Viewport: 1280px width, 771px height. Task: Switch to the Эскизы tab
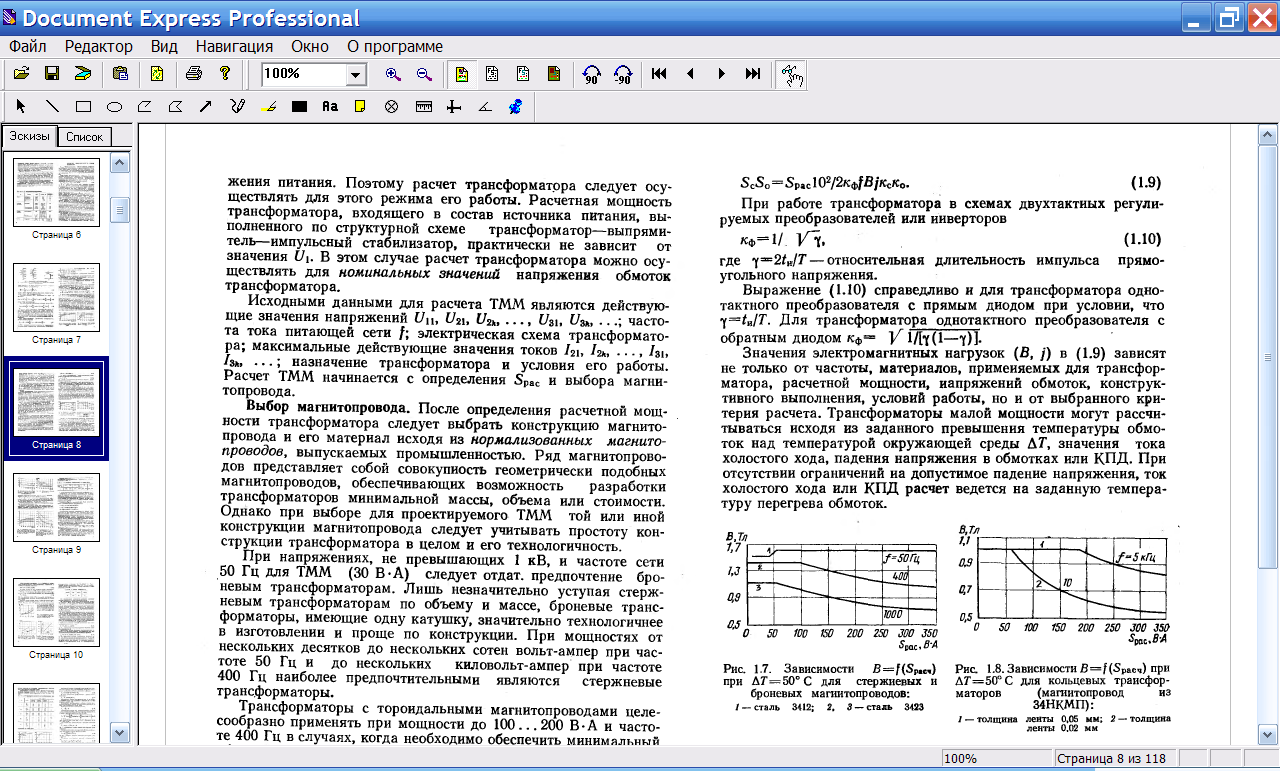click(29, 136)
